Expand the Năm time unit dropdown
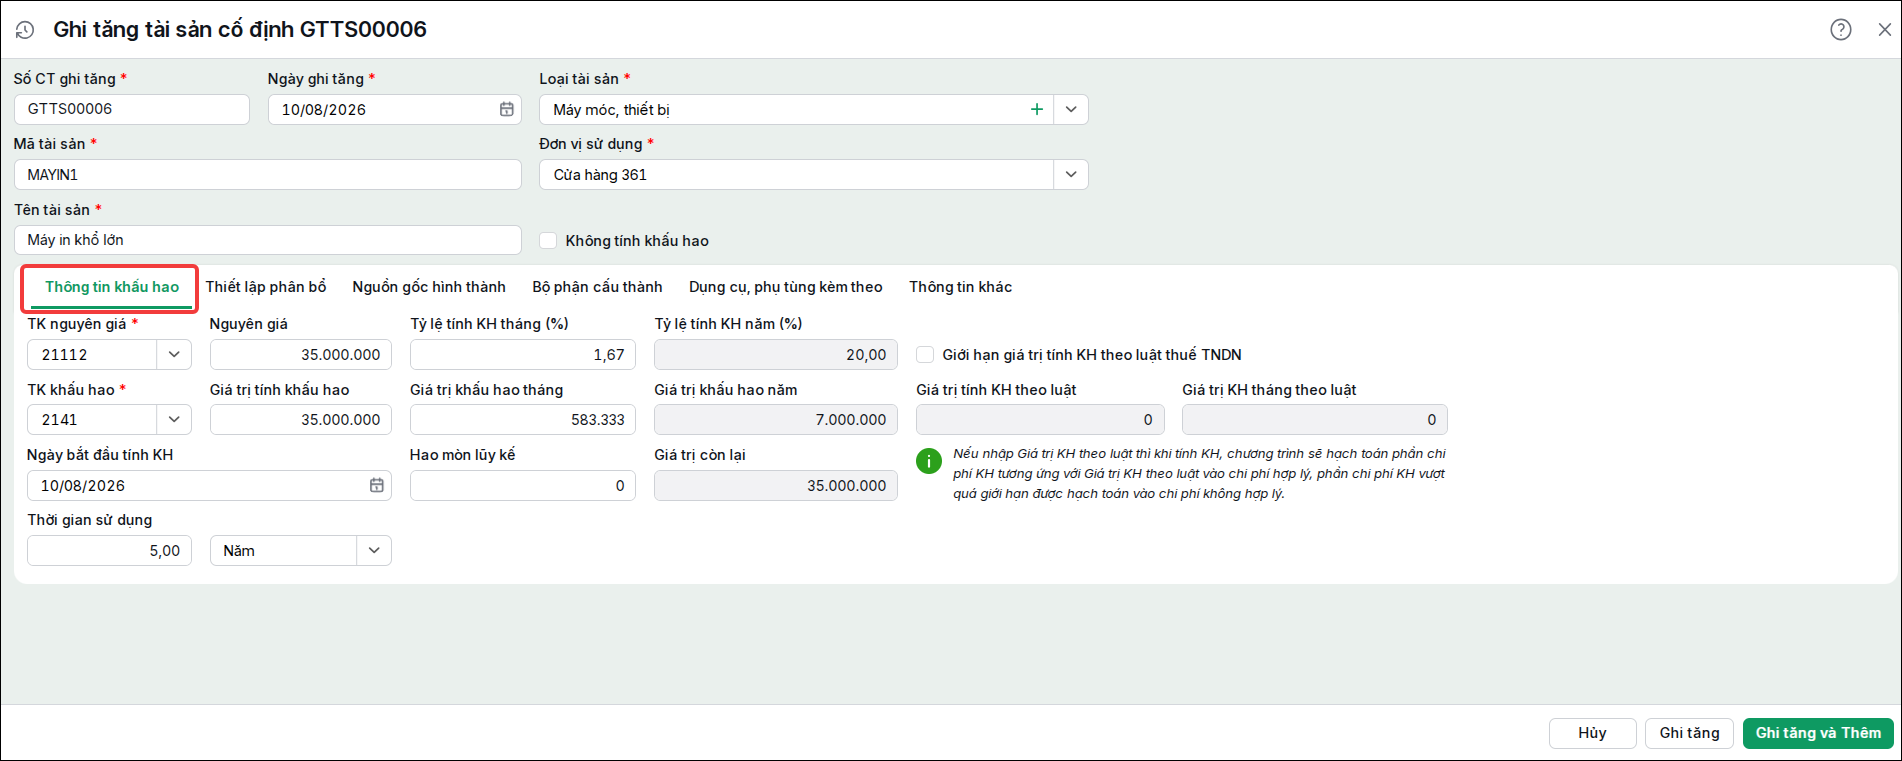Screen dimensions: 1902x761 click(x=374, y=550)
